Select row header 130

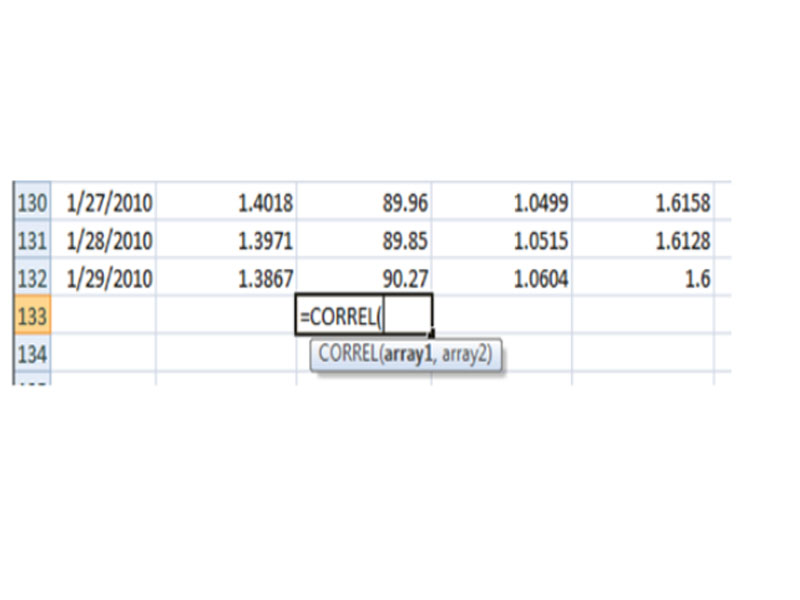33,201
